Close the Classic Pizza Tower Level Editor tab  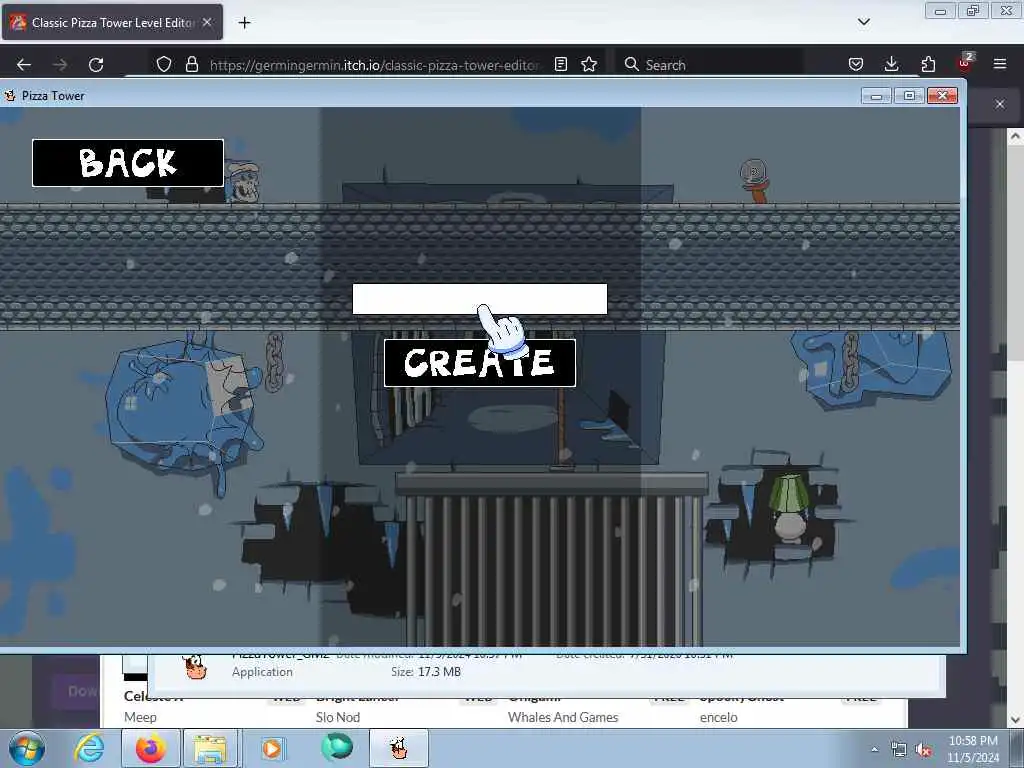tap(207, 22)
